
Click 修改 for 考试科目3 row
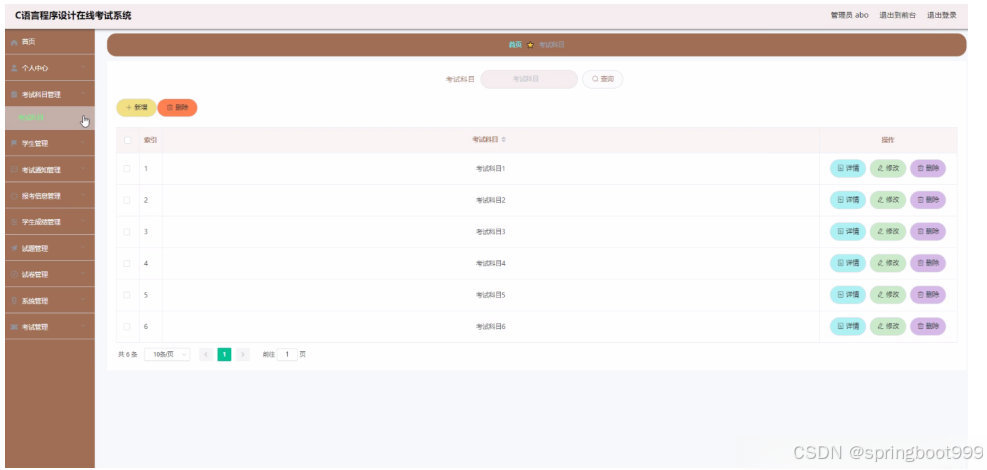pyautogui.click(x=888, y=232)
